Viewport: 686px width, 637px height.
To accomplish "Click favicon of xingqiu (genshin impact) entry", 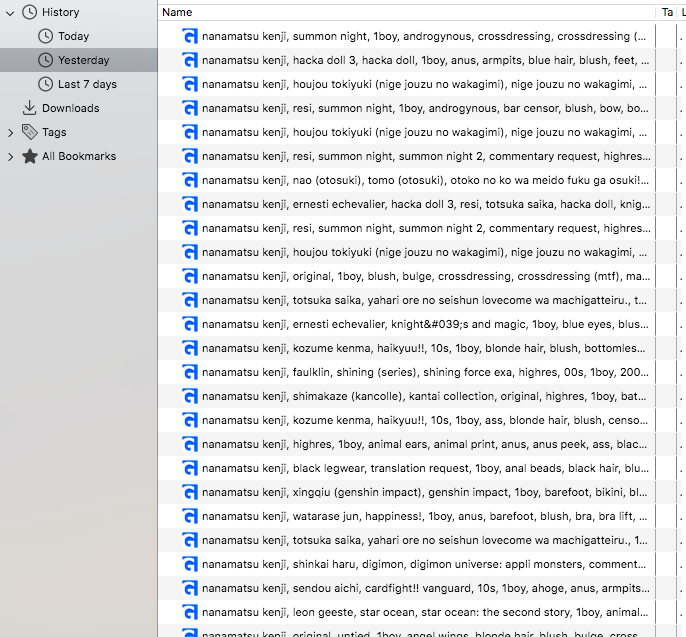I will [190, 493].
